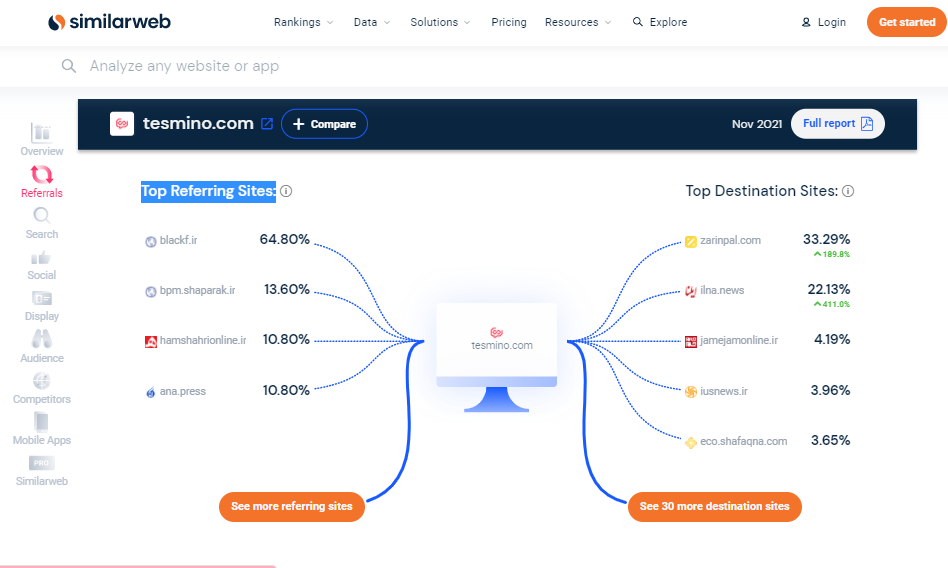Open the hamshahrionline.ir link
Screen dimensions: 948x568
(203, 341)
